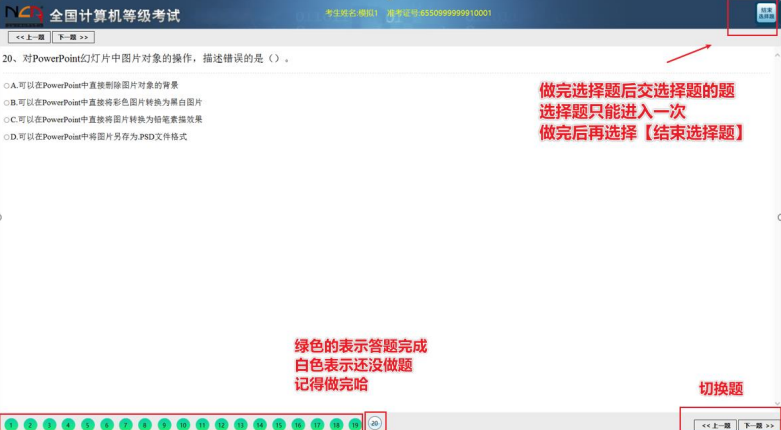Click 全国计算机等级考试 title text
781x430 pixels.
[x=115, y=15]
